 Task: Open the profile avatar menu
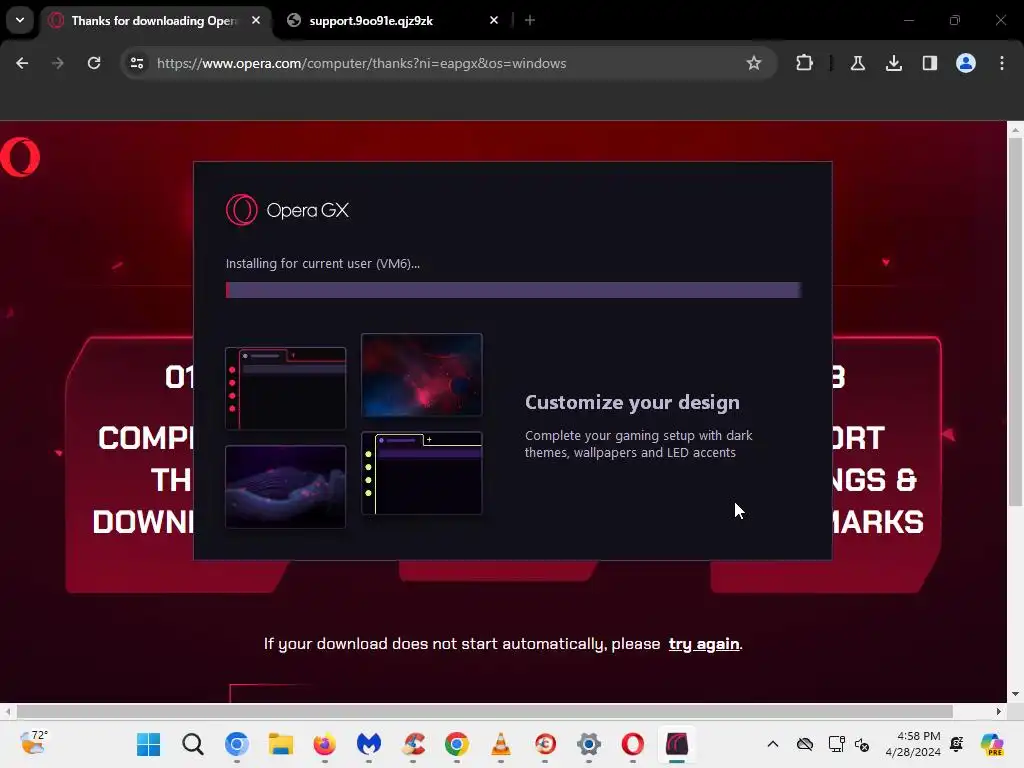coord(966,63)
